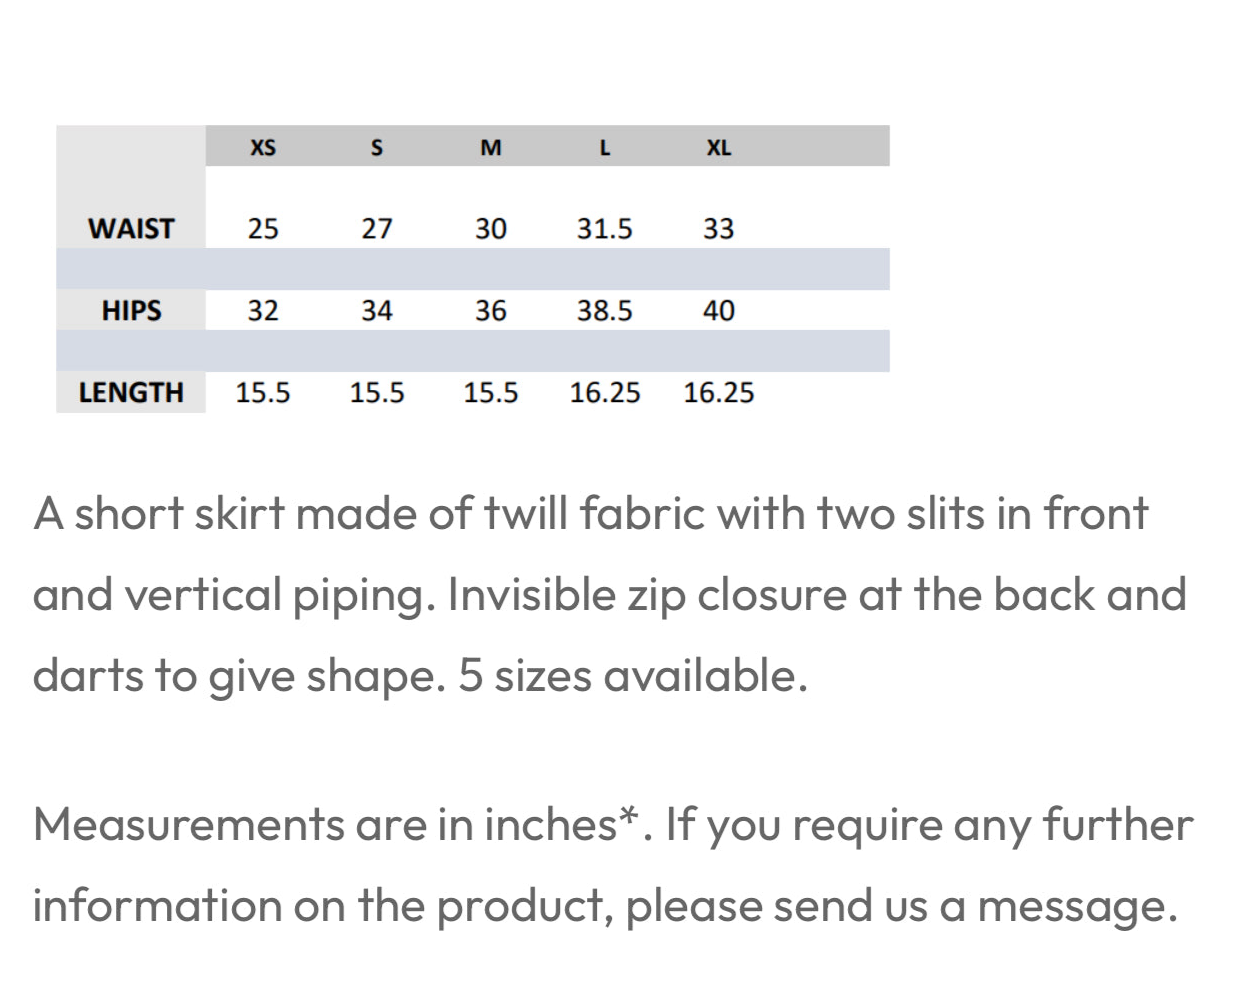Click waist value 33 for XL
The height and width of the screenshot is (991, 1237).
point(718,229)
